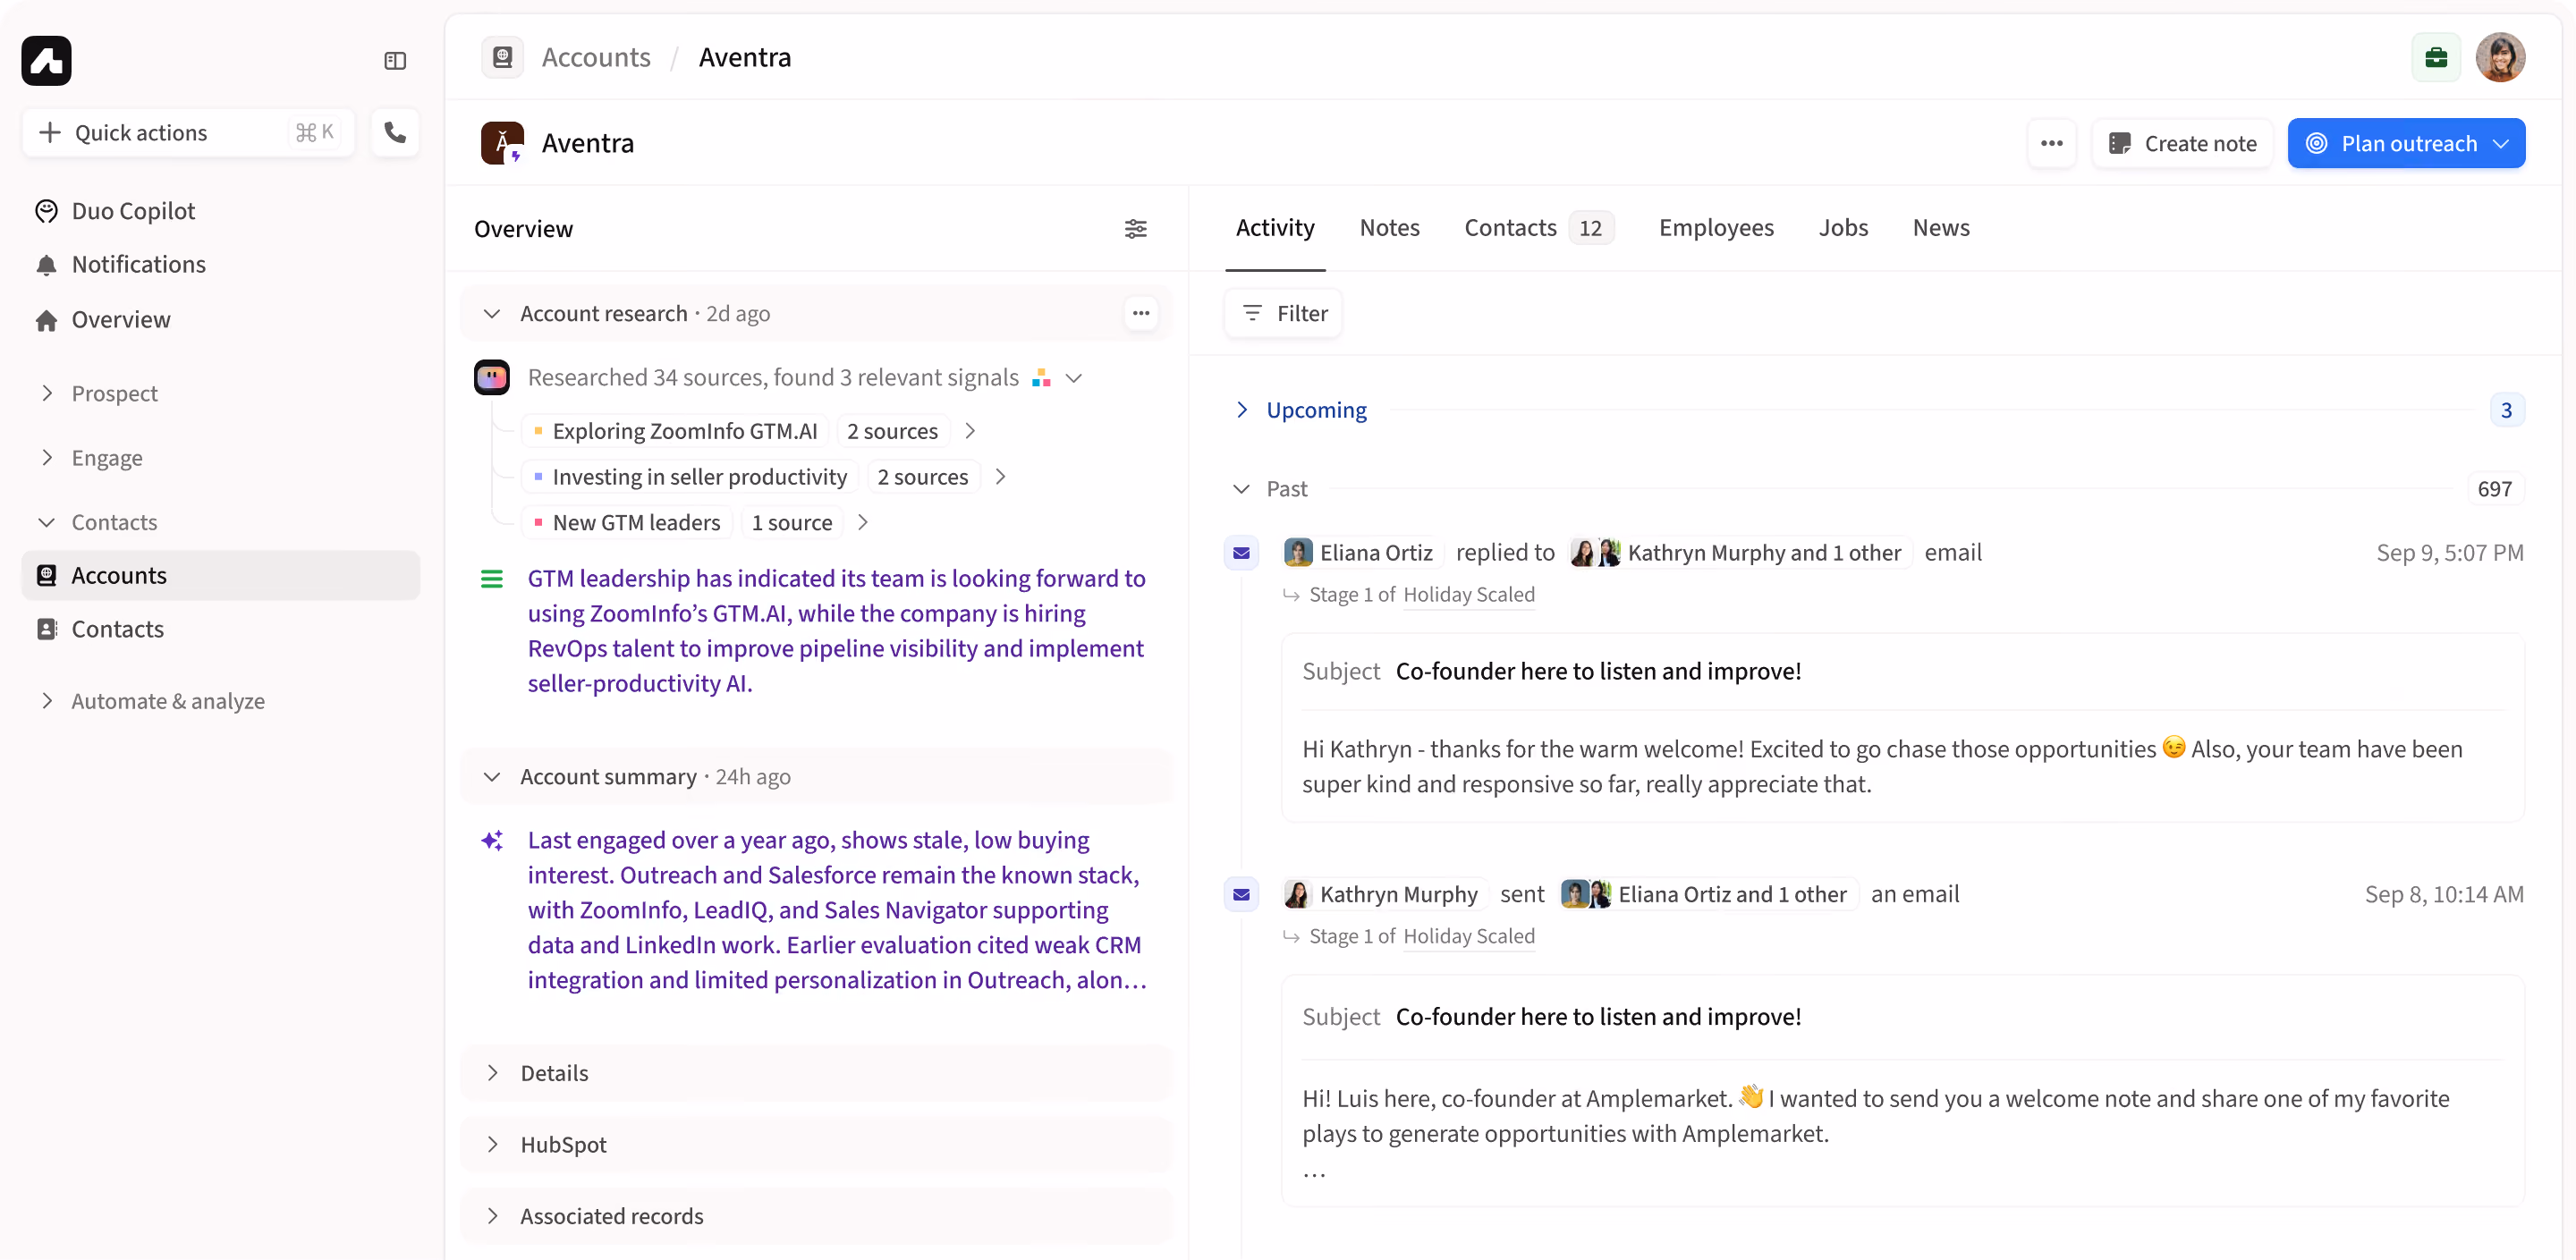Click email icon for Kathryn Murphy sent
Screen dimensions: 2576x1260
1241,894
